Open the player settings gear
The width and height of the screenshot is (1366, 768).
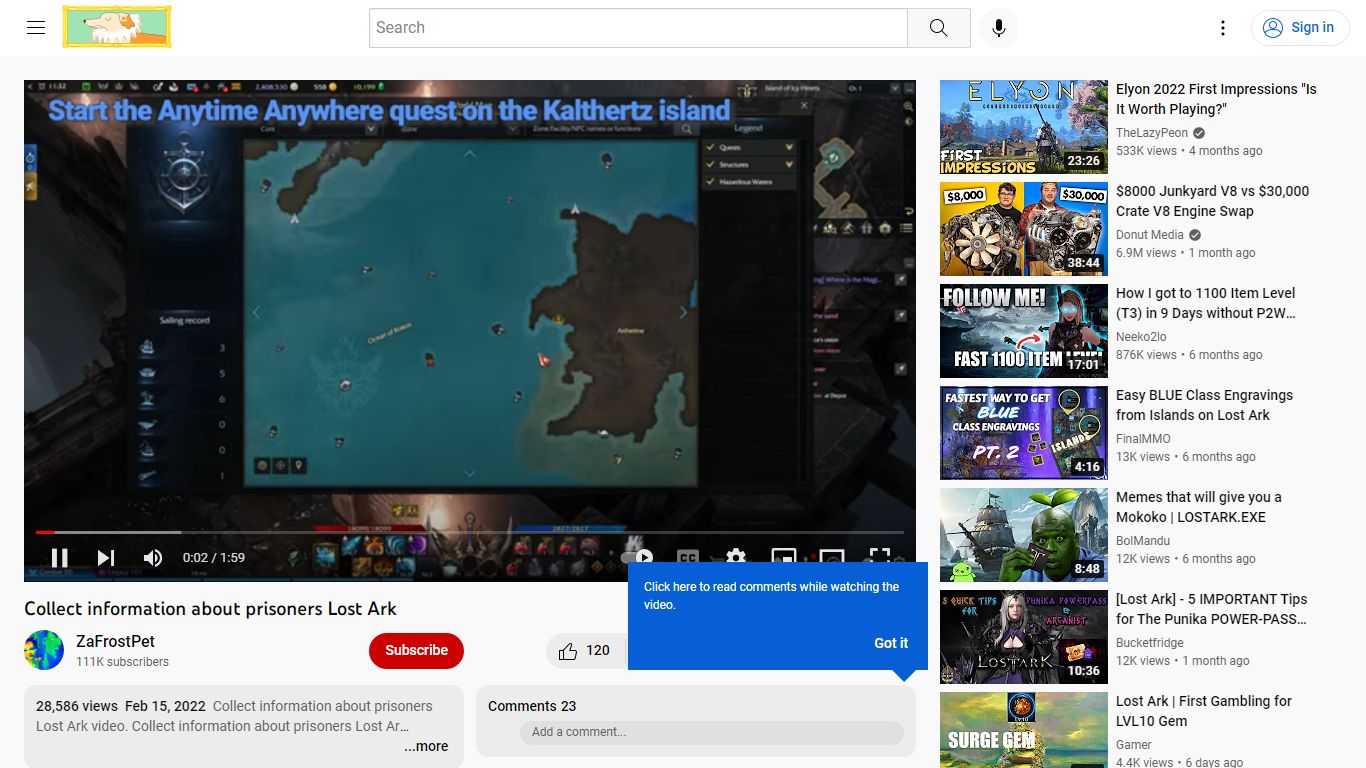tap(736, 557)
